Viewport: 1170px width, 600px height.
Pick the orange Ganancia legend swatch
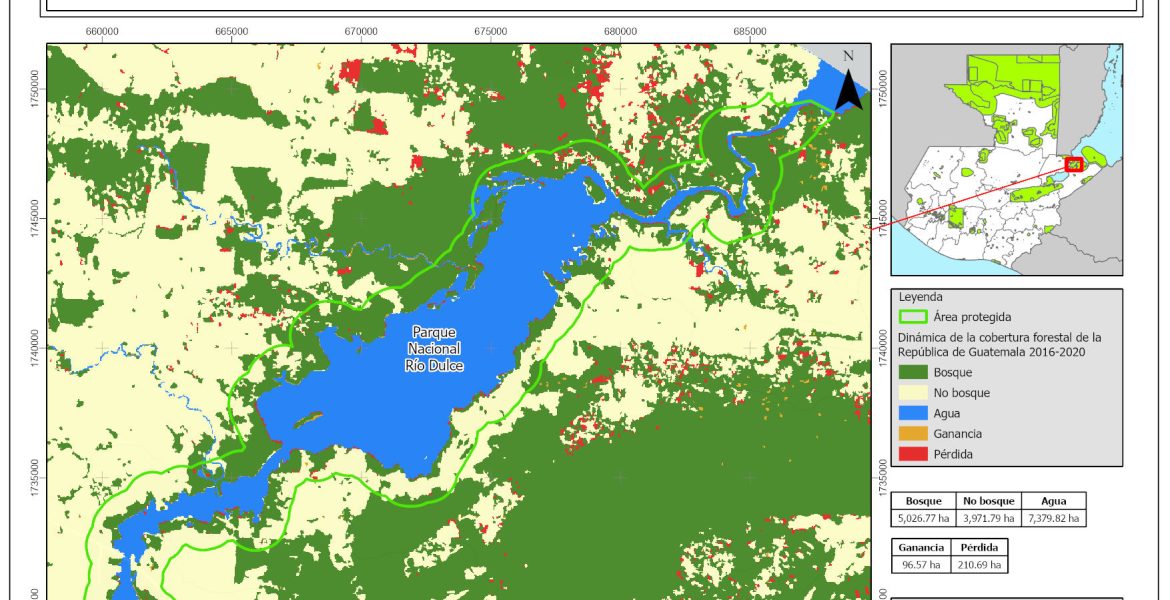[x=912, y=434]
